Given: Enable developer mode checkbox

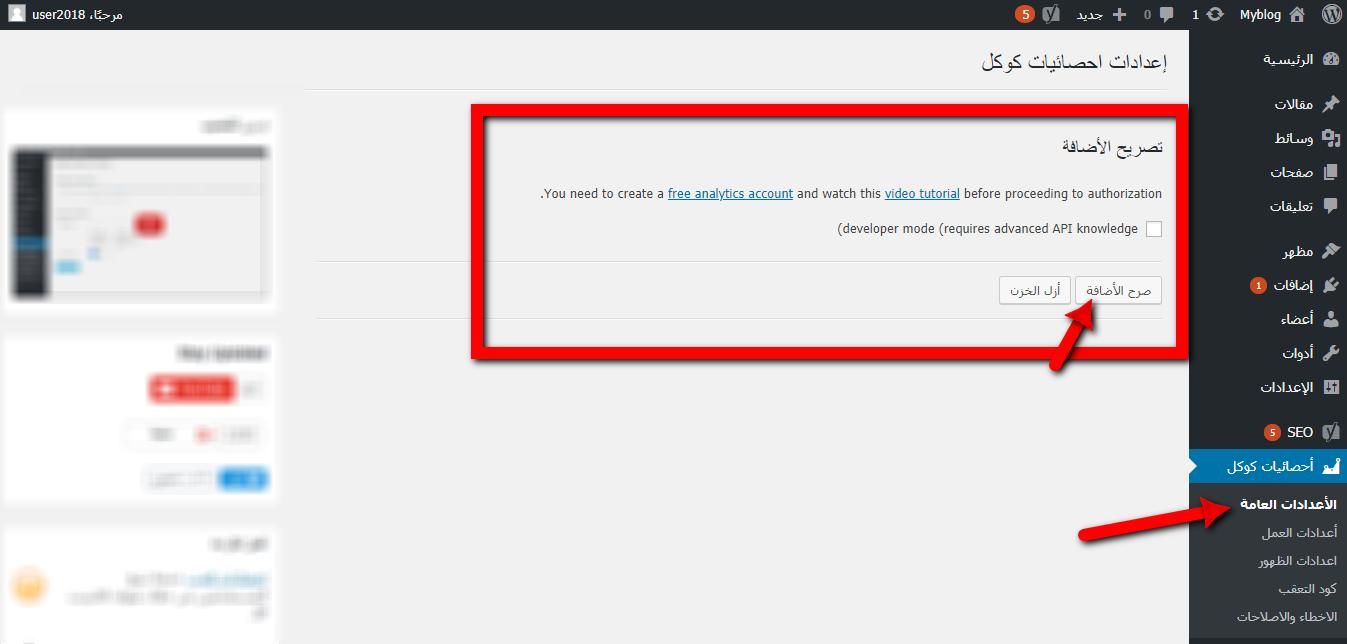Looking at the screenshot, I should (x=1154, y=229).
